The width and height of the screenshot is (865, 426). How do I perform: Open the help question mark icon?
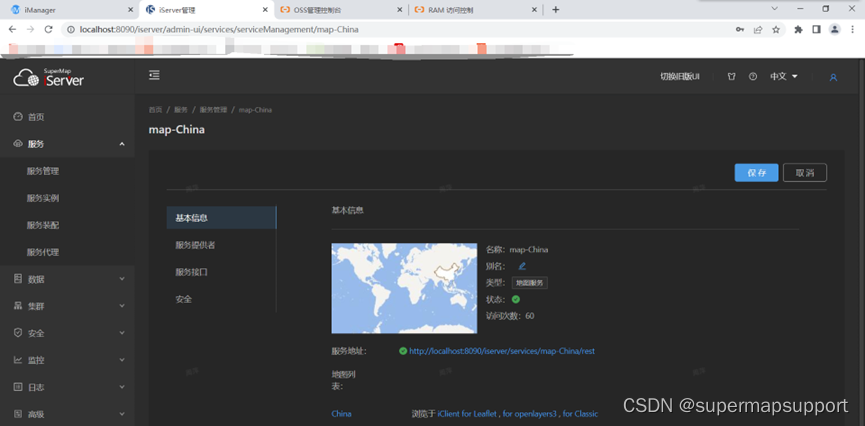(753, 77)
